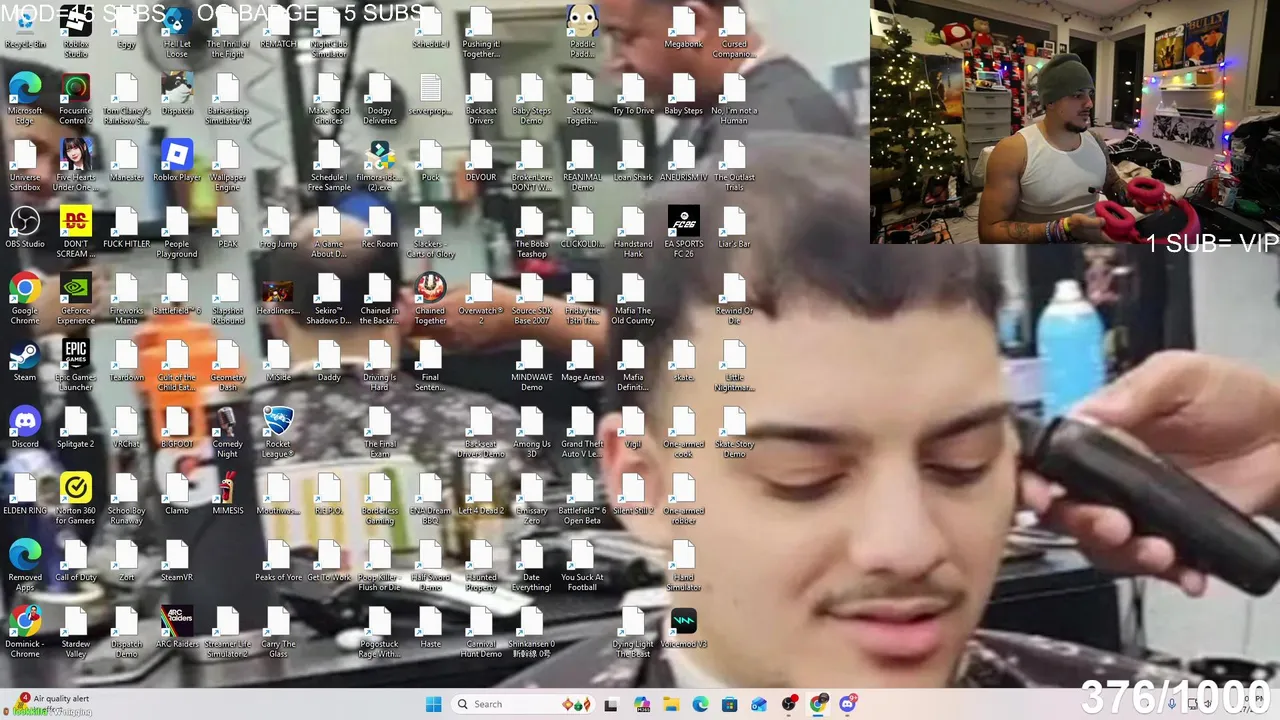Select the Mafia The Old Country shortcut
1280x720 pixels.
[633, 298]
